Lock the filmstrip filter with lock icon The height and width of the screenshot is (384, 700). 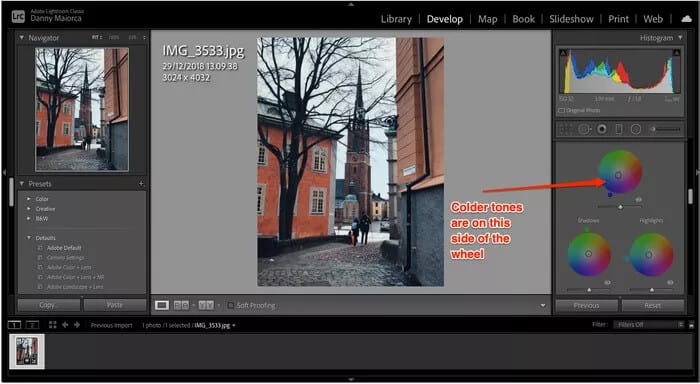pos(692,326)
